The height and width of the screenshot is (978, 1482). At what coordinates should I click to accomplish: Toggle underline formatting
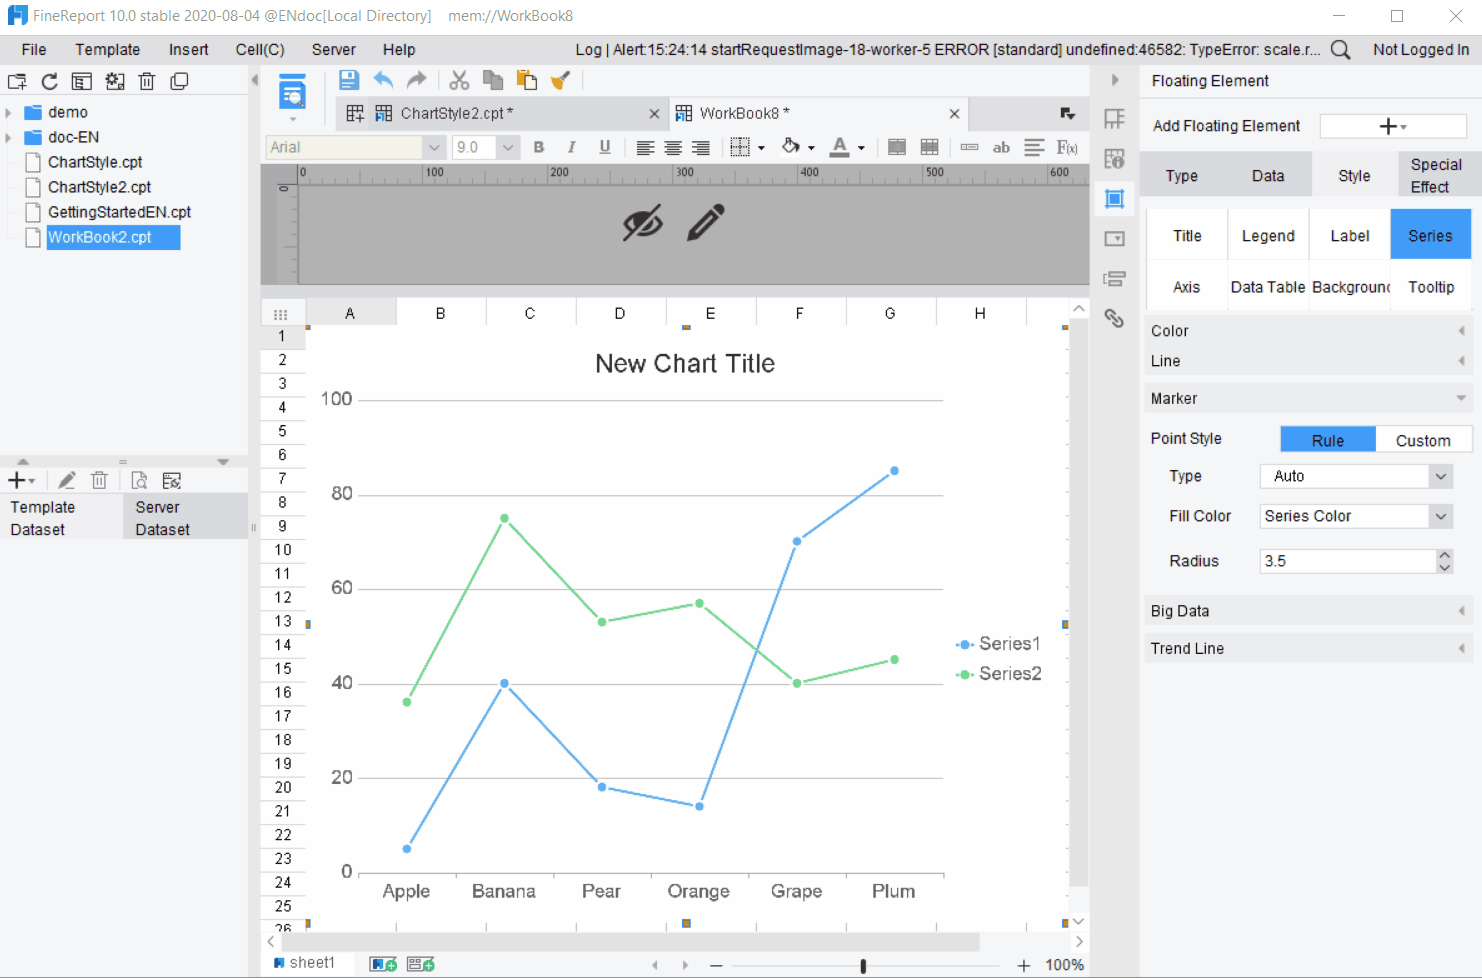pos(604,148)
